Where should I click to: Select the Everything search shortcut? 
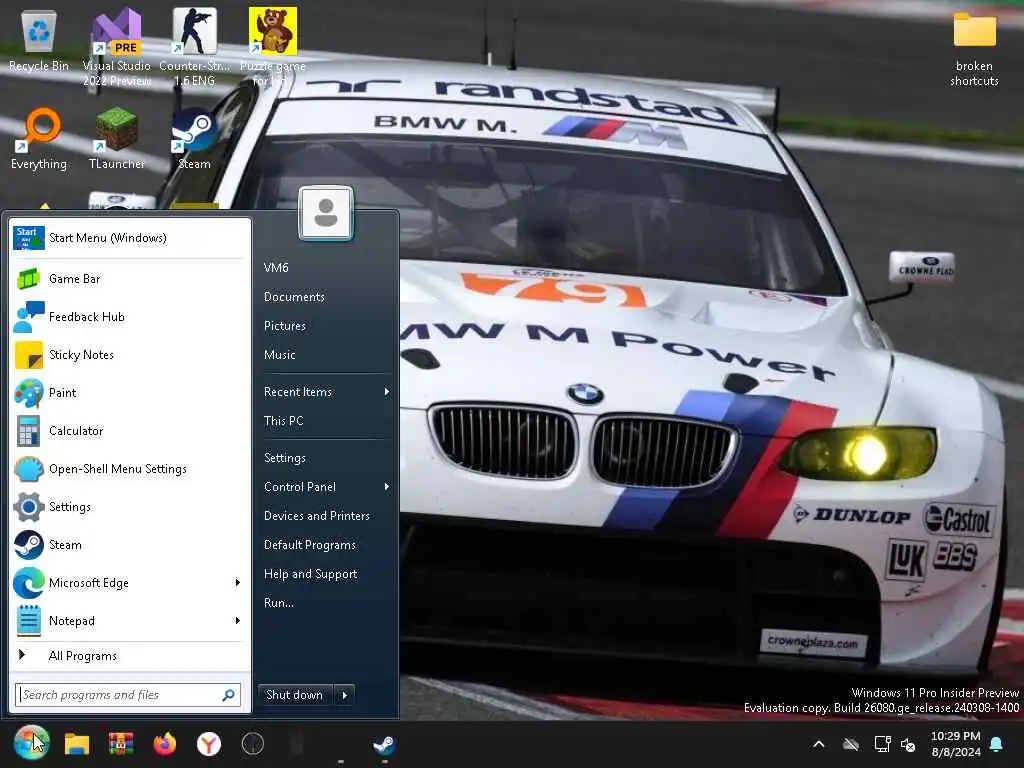tap(39, 138)
